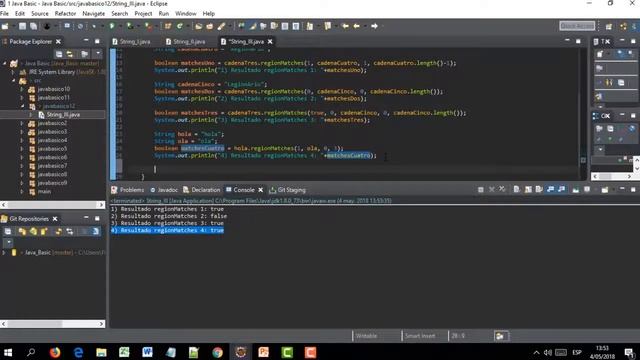The height and width of the screenshot is (360, 640).
Task: Click the Forward navigation arrow in toolbar
Action: point(374,26)
